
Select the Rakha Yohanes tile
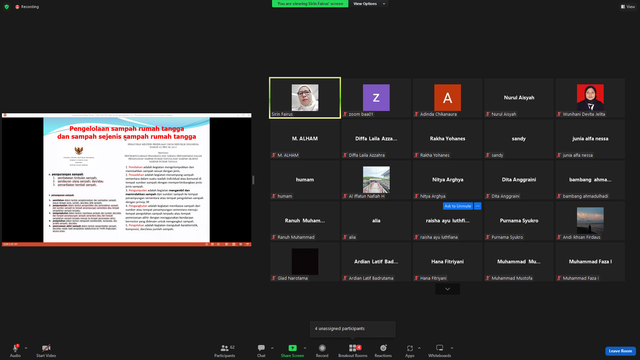447,139
